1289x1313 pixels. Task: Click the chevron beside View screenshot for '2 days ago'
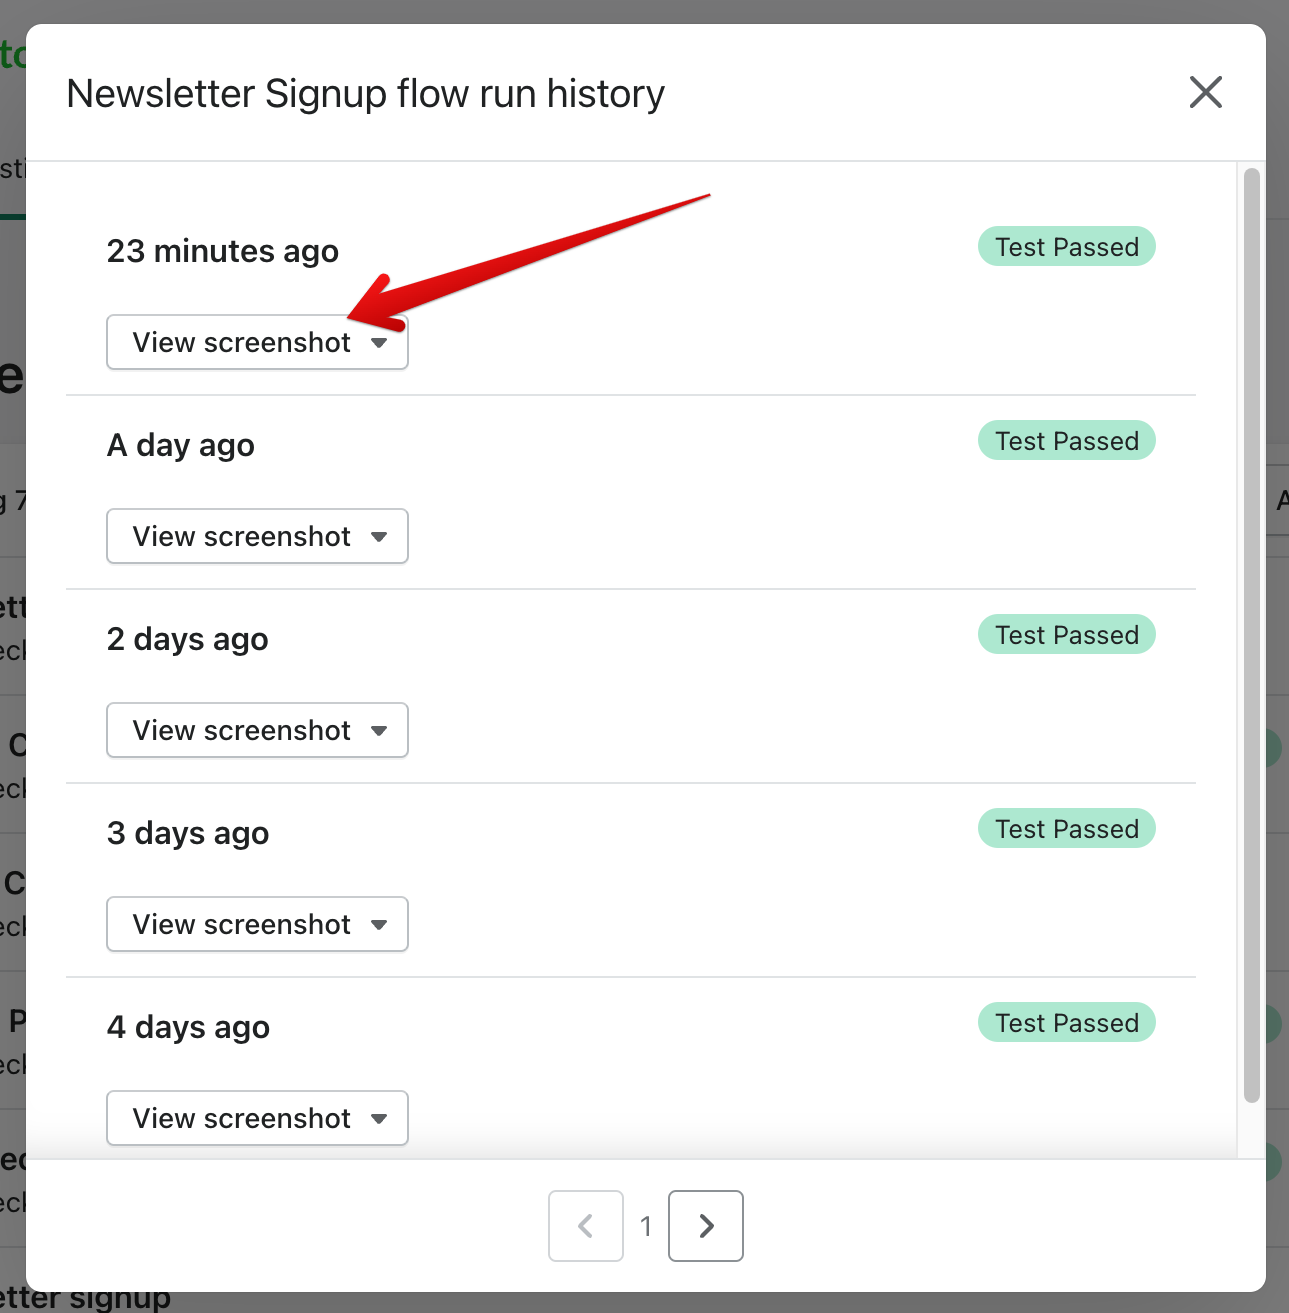click(379, 730)
